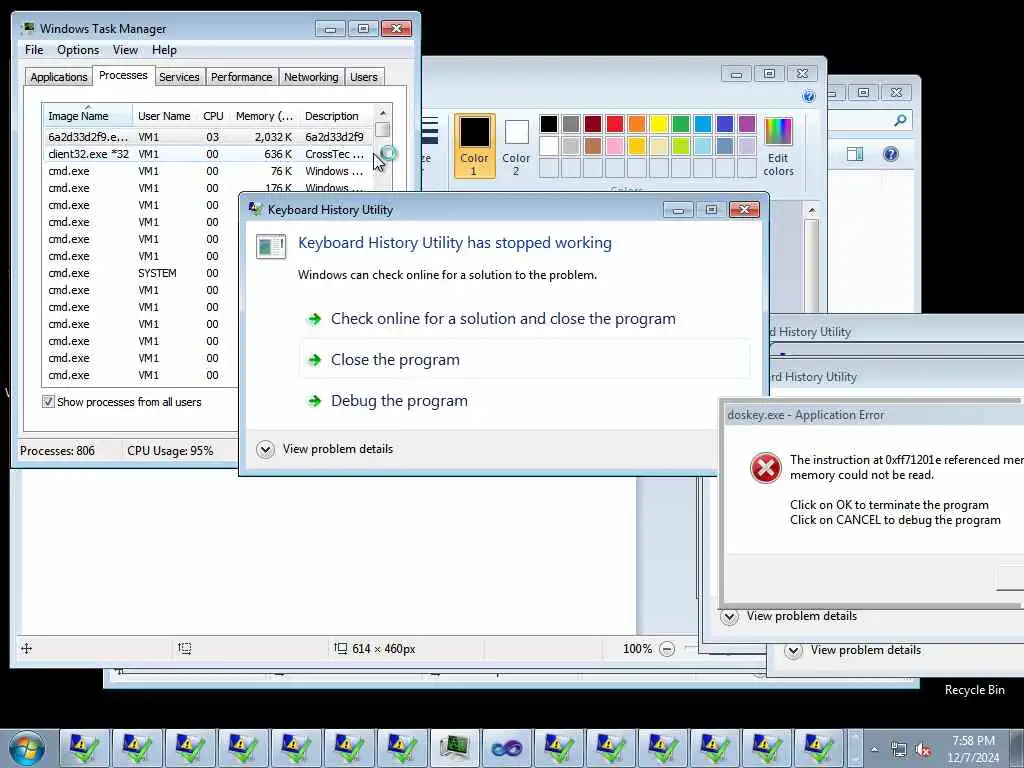Pick the green swatch in Paint palette

pos(680,123)
